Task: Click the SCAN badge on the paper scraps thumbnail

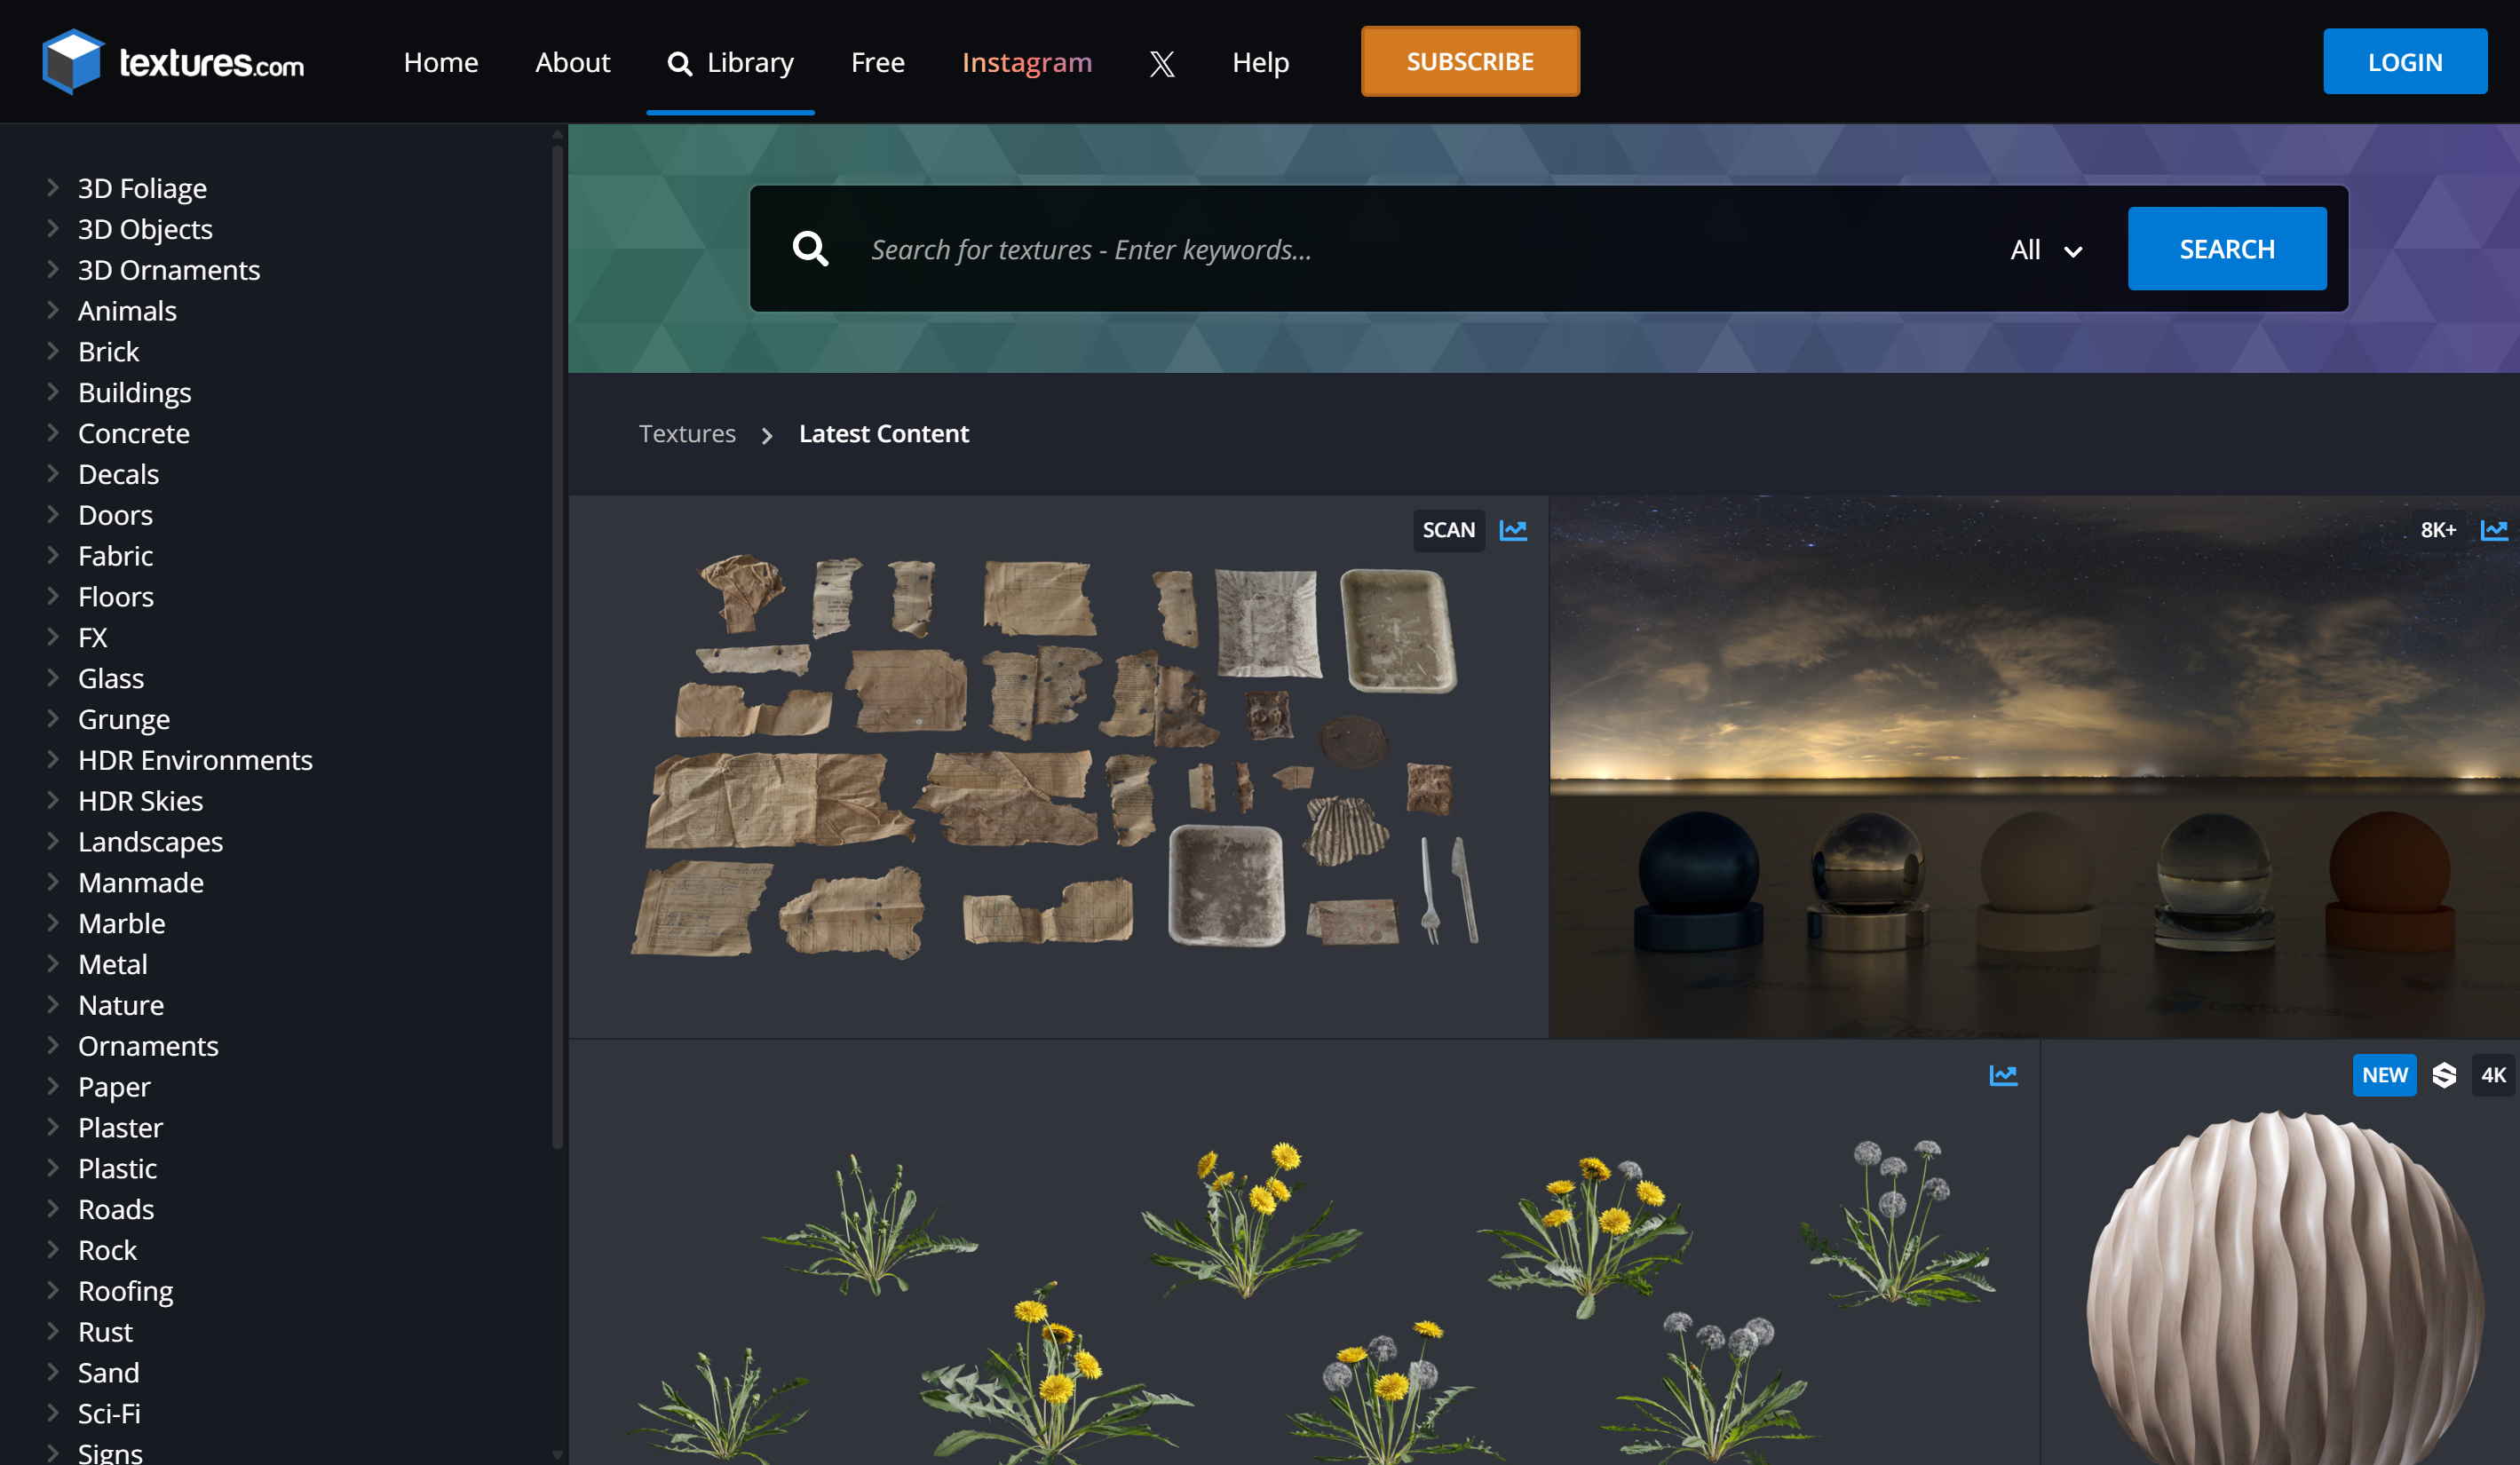Action: [1449, 530]
